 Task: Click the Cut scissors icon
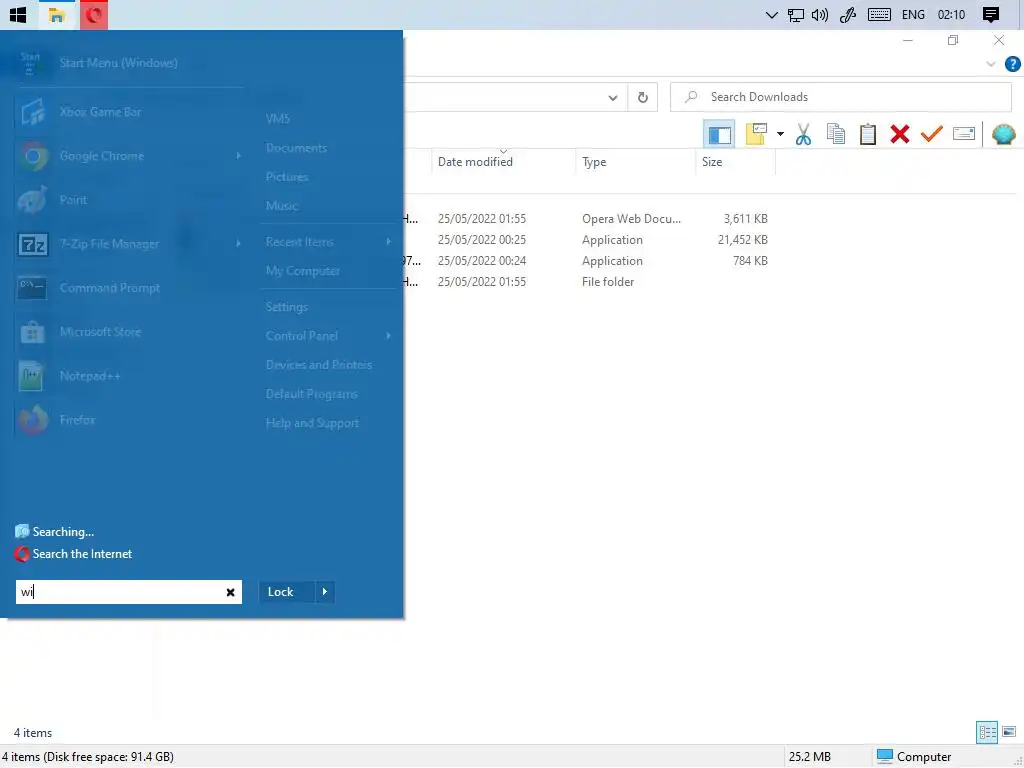click(803, 135)
